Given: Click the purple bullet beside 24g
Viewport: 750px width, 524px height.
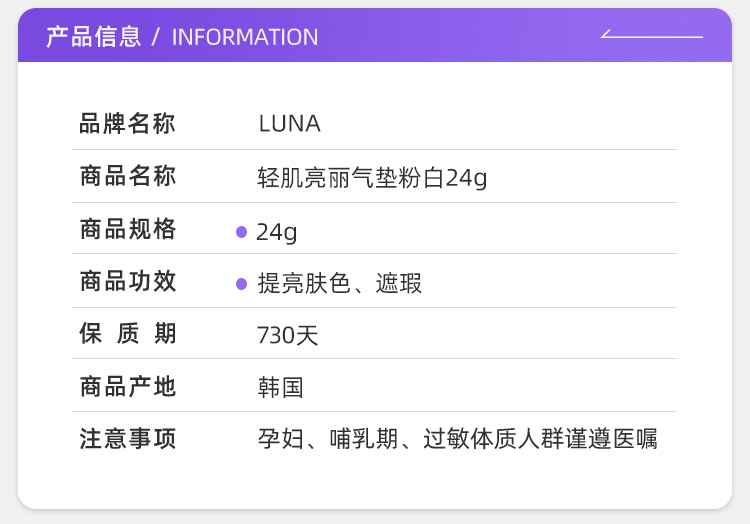Looking at the screenshot, I should point(241,232).
